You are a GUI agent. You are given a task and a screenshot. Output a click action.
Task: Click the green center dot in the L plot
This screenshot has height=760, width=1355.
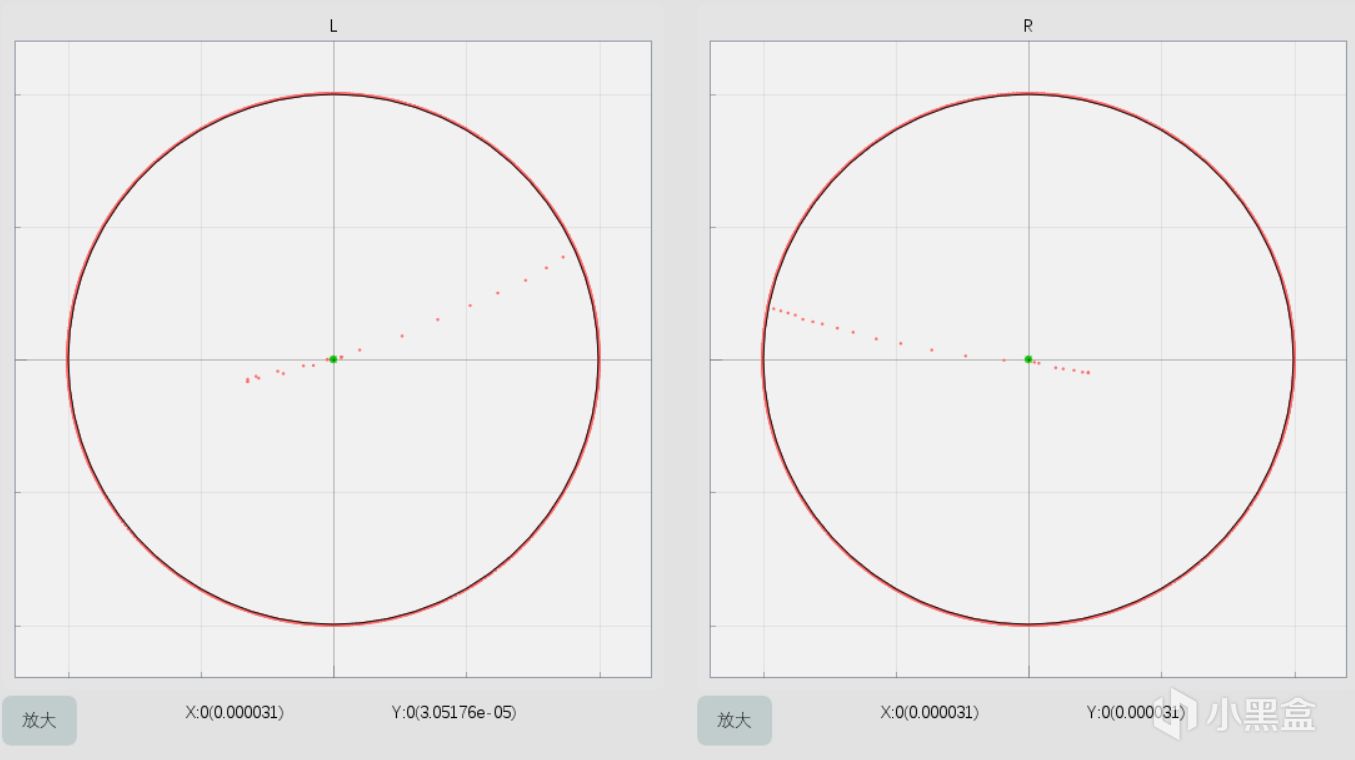tap(333, 359)
